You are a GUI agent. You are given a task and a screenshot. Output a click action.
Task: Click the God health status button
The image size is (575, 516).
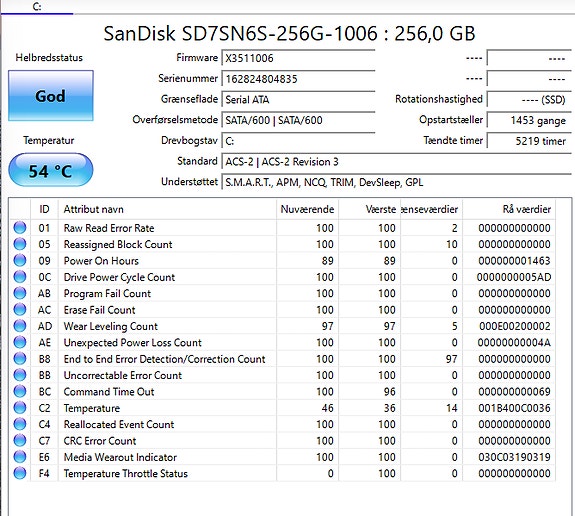point(51,96)
